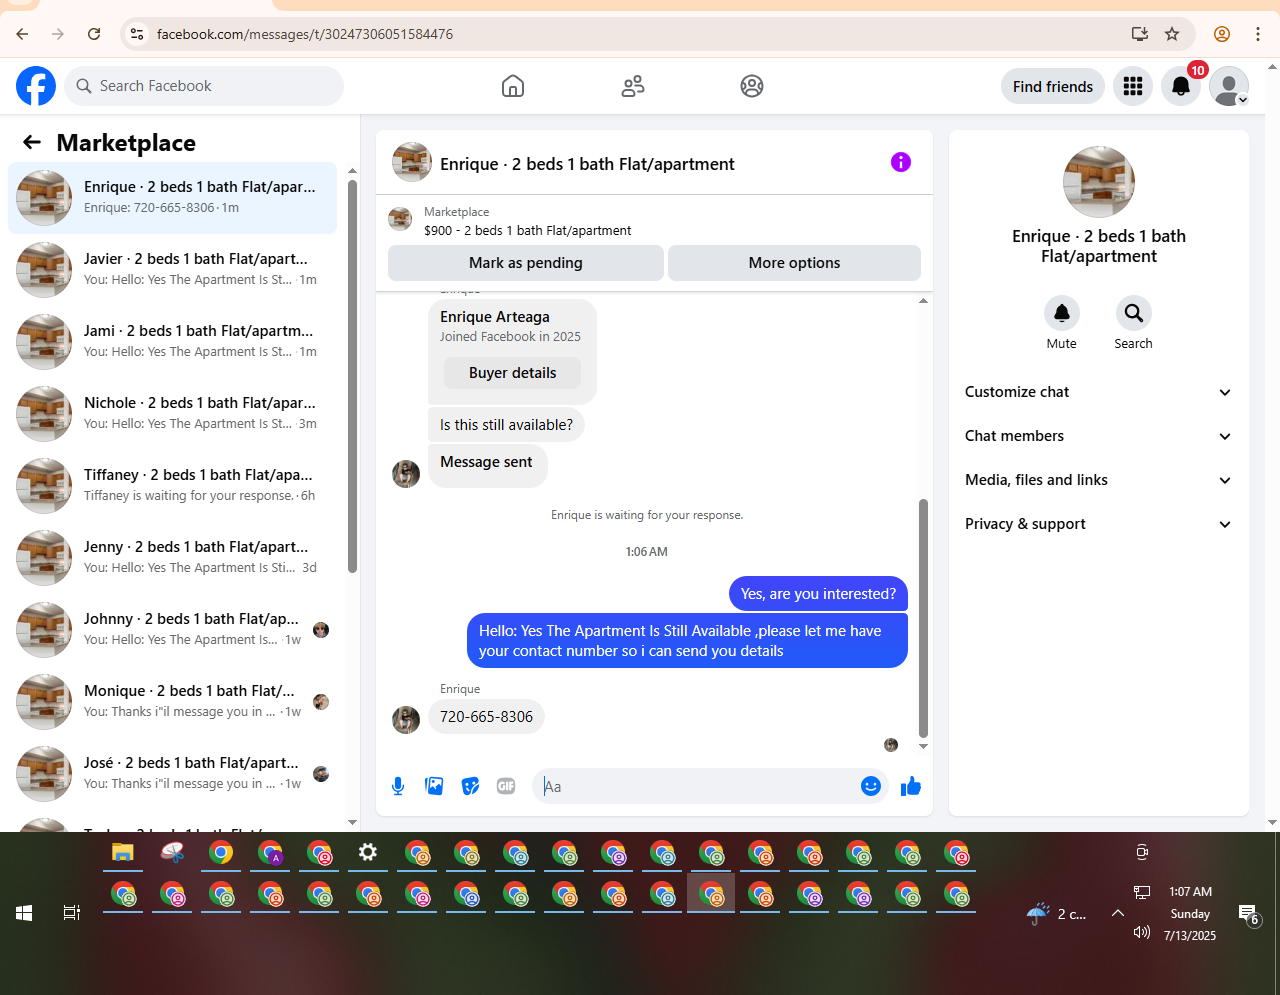1280x995 pixels.
Task: Click the 'Is this still available?' message
Action: point(506,425)
